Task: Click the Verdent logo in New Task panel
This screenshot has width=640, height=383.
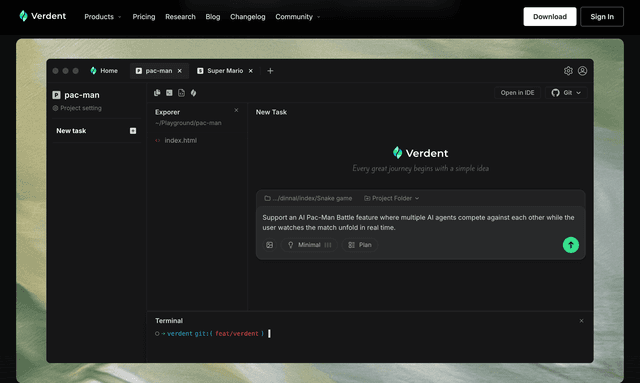Action: pyautogui.click(x=420, y=153)
